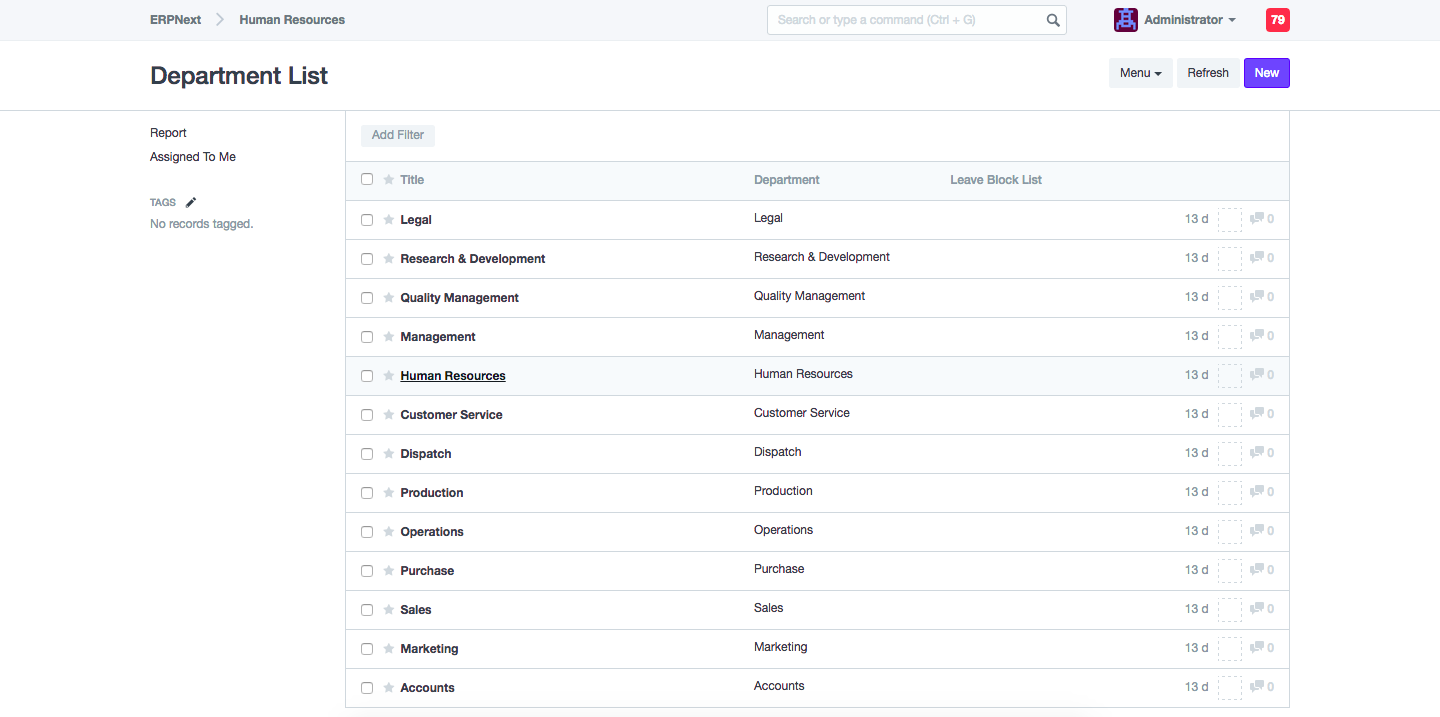Click Add Filter to open filter options
Screen dimensions: 1440x717
tap(398, 135)
